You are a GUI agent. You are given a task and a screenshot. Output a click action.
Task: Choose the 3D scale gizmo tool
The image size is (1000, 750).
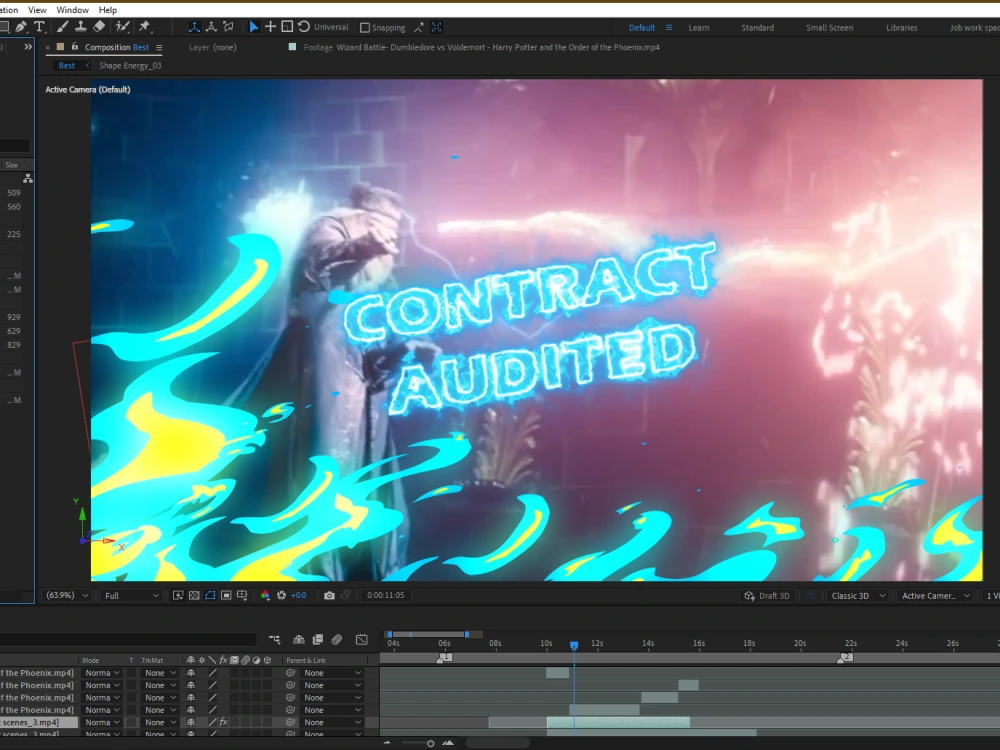287,27
